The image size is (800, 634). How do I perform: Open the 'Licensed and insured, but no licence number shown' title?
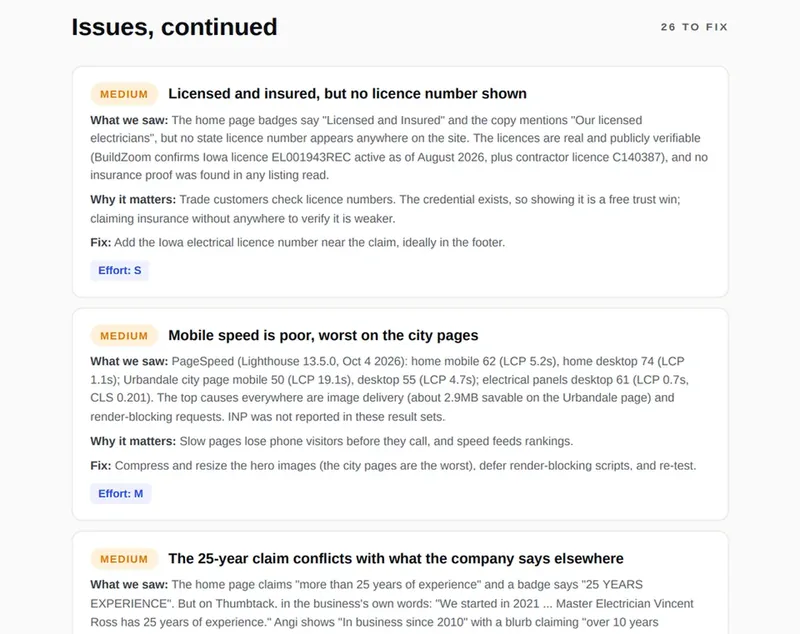pos(347,94)
